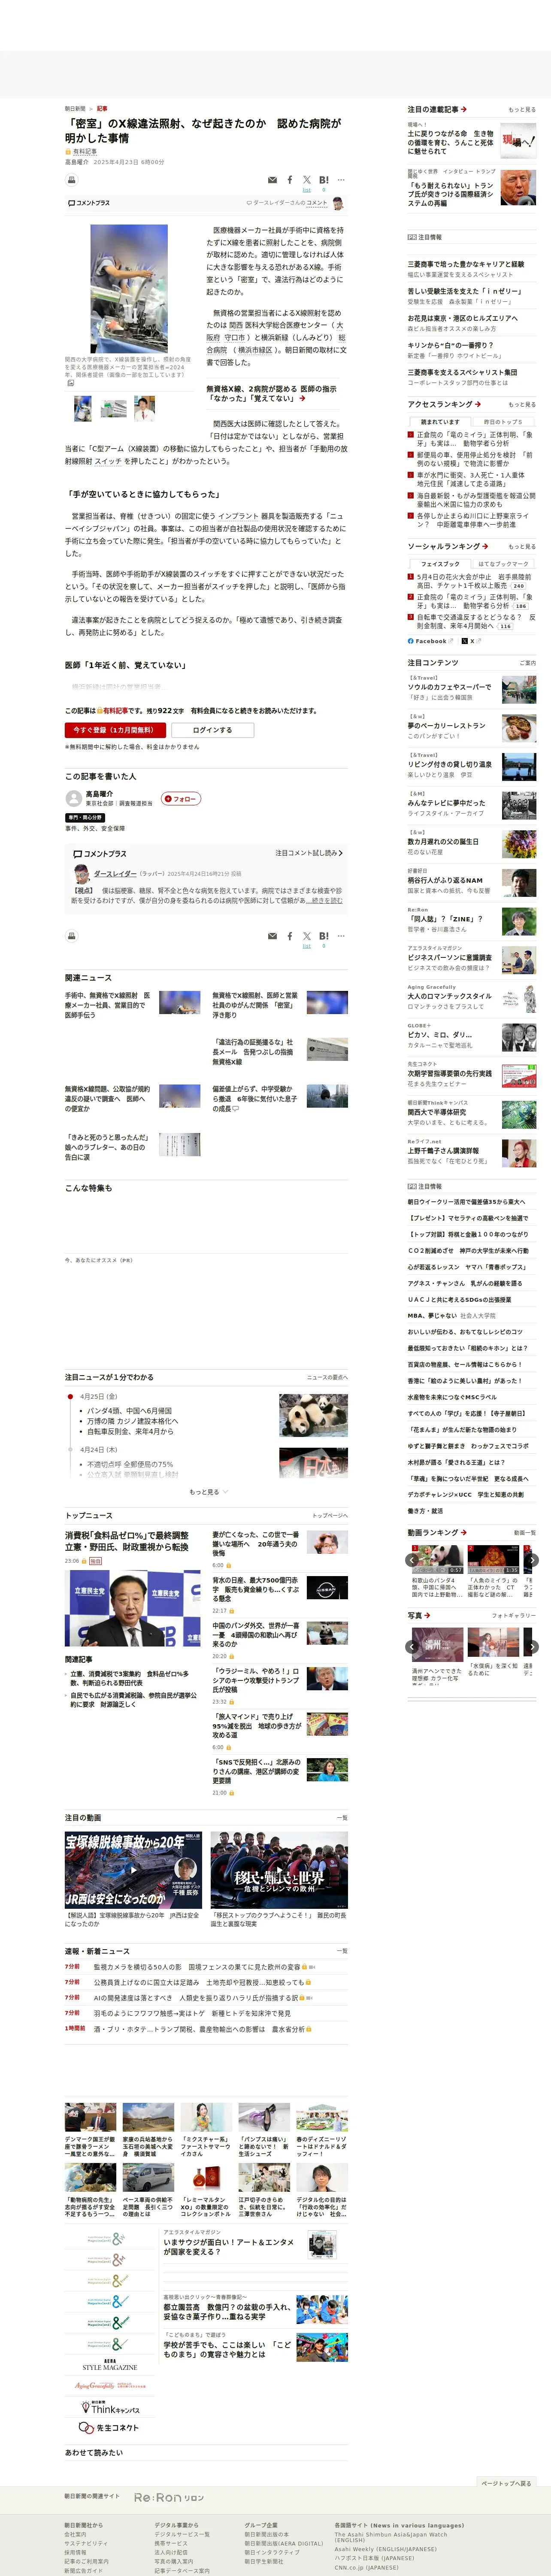Open the コメントプラス bar under the headline
Screen dimensions: 551x2576
click(206, 203)
